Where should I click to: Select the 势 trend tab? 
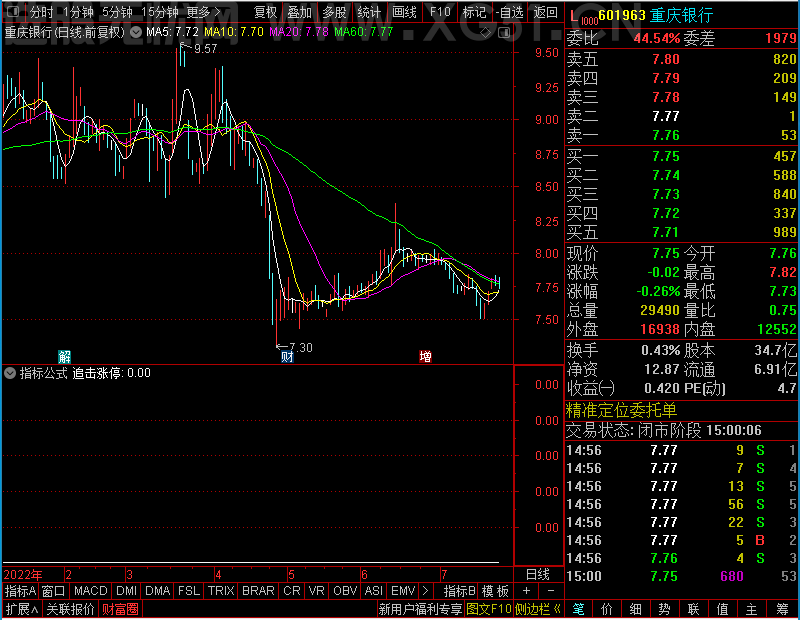click(x=664, y=609)
